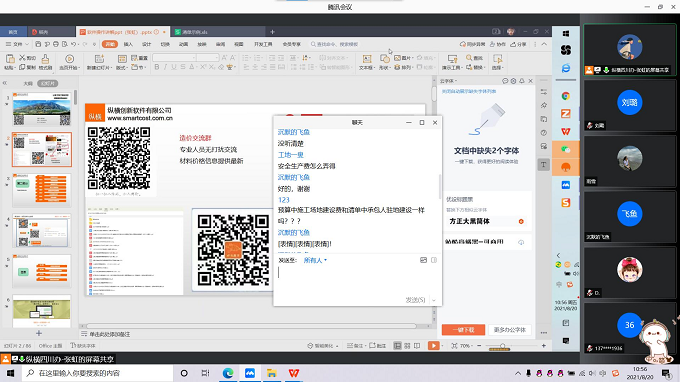Switch to Slide Sorter view icon
Viewport: 680px width, 382px height.
point(407,346)
